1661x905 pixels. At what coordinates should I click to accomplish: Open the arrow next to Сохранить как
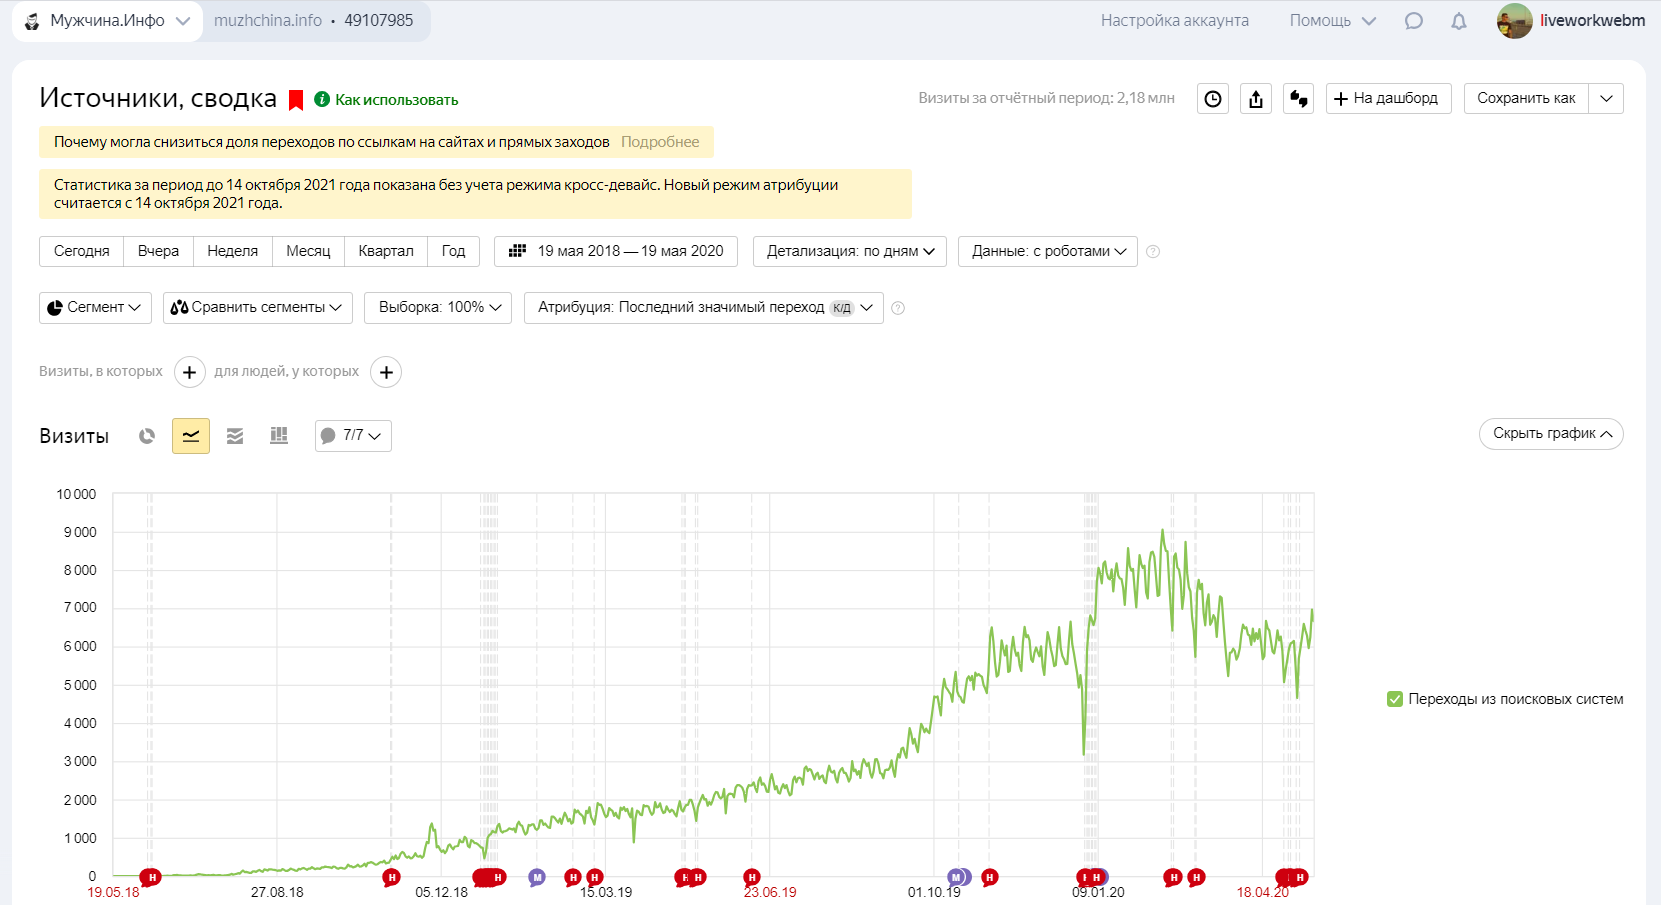1606,98
